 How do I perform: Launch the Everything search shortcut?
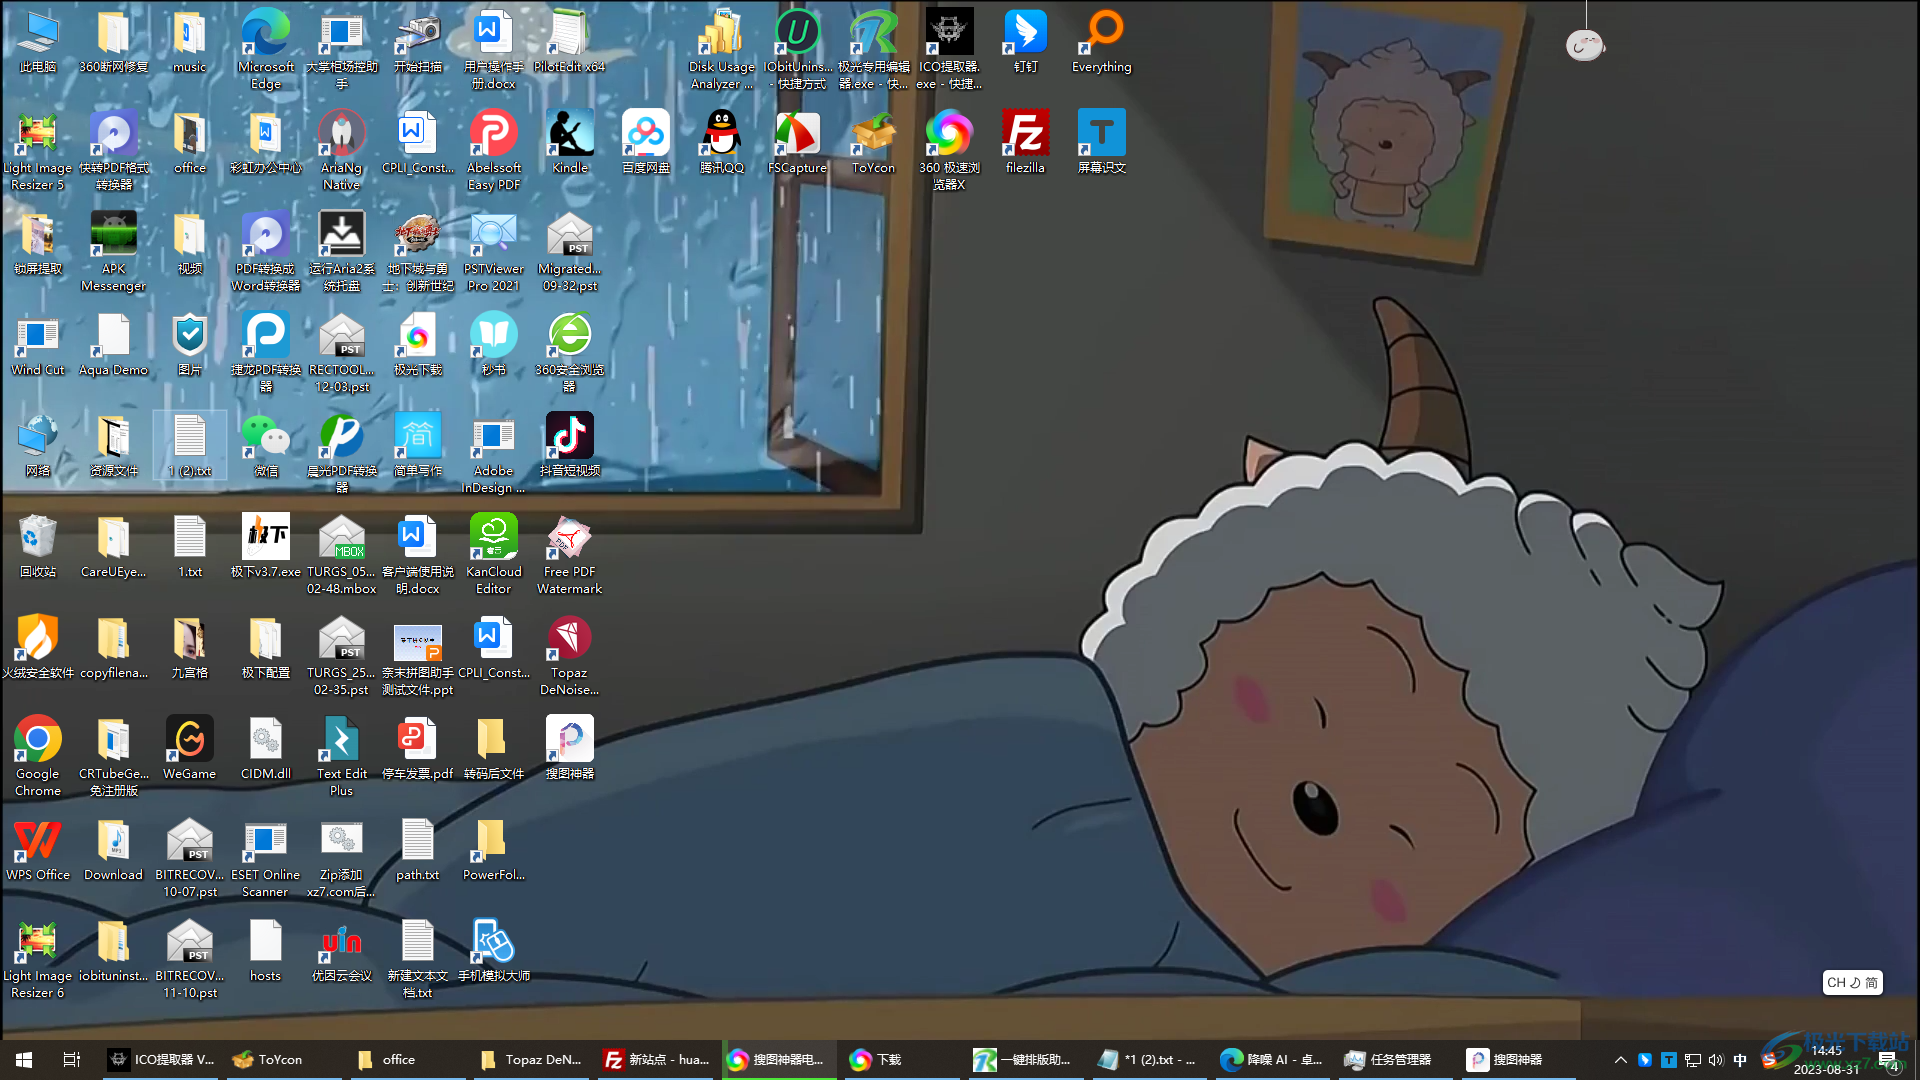click(x=1101, y=41)
